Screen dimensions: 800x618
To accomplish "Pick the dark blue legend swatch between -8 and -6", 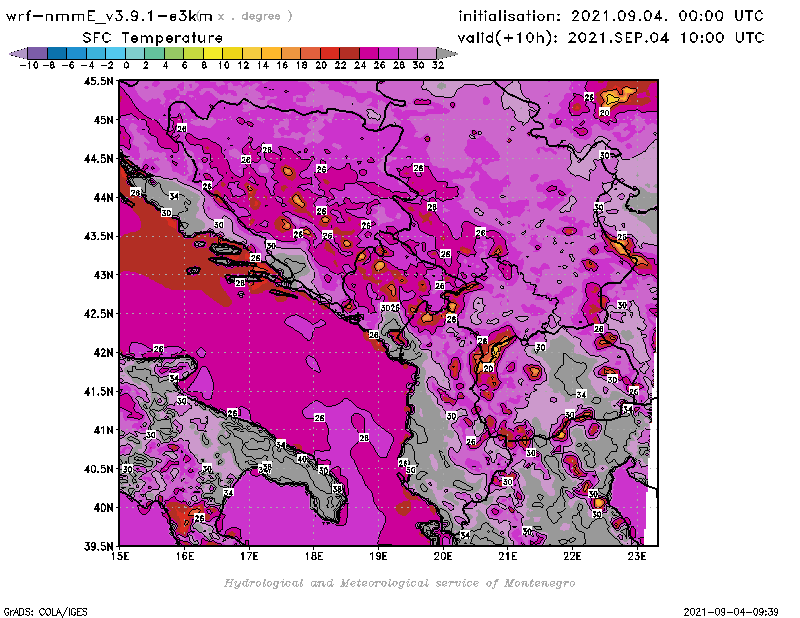I will [57, 53].
